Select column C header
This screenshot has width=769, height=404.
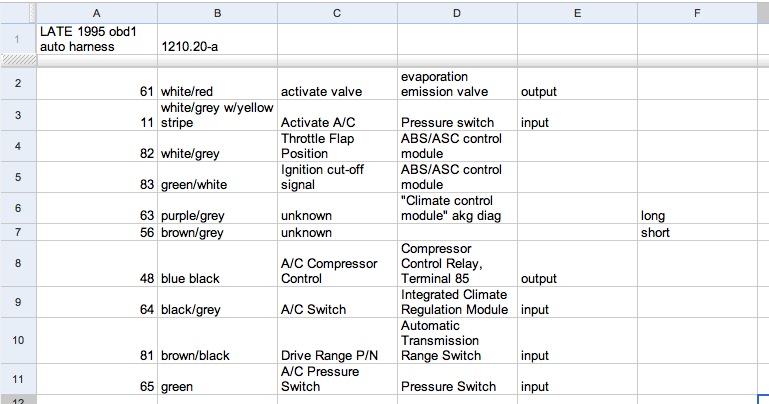(336, 12)
